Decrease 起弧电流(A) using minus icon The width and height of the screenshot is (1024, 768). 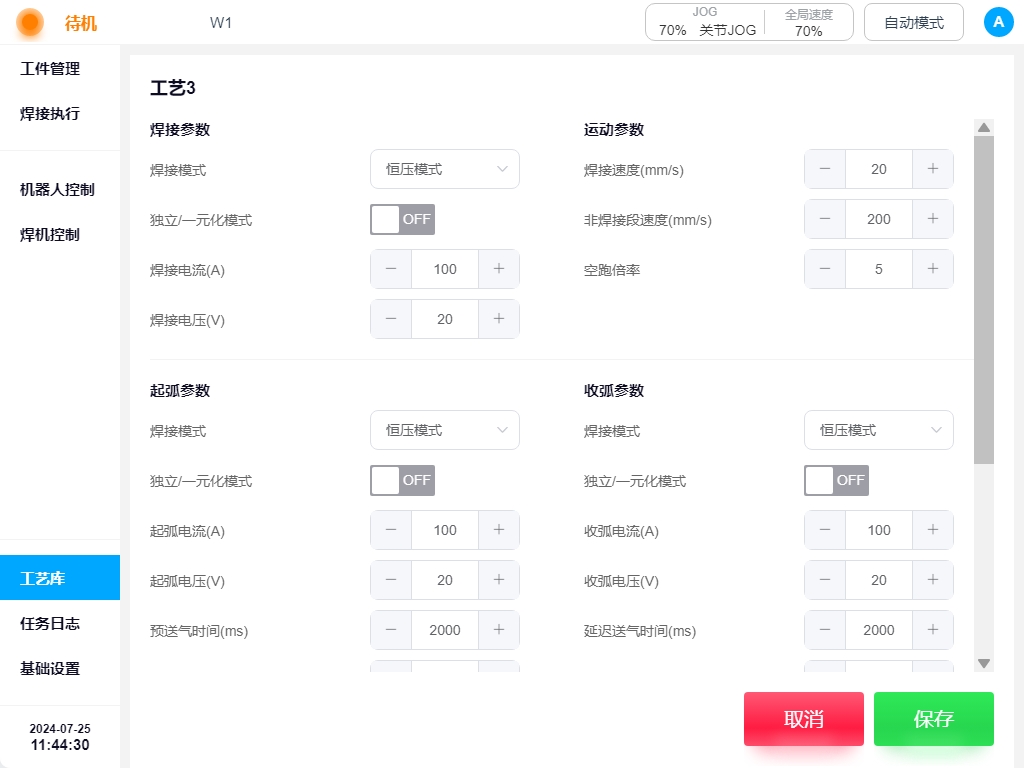coord(391,530)
